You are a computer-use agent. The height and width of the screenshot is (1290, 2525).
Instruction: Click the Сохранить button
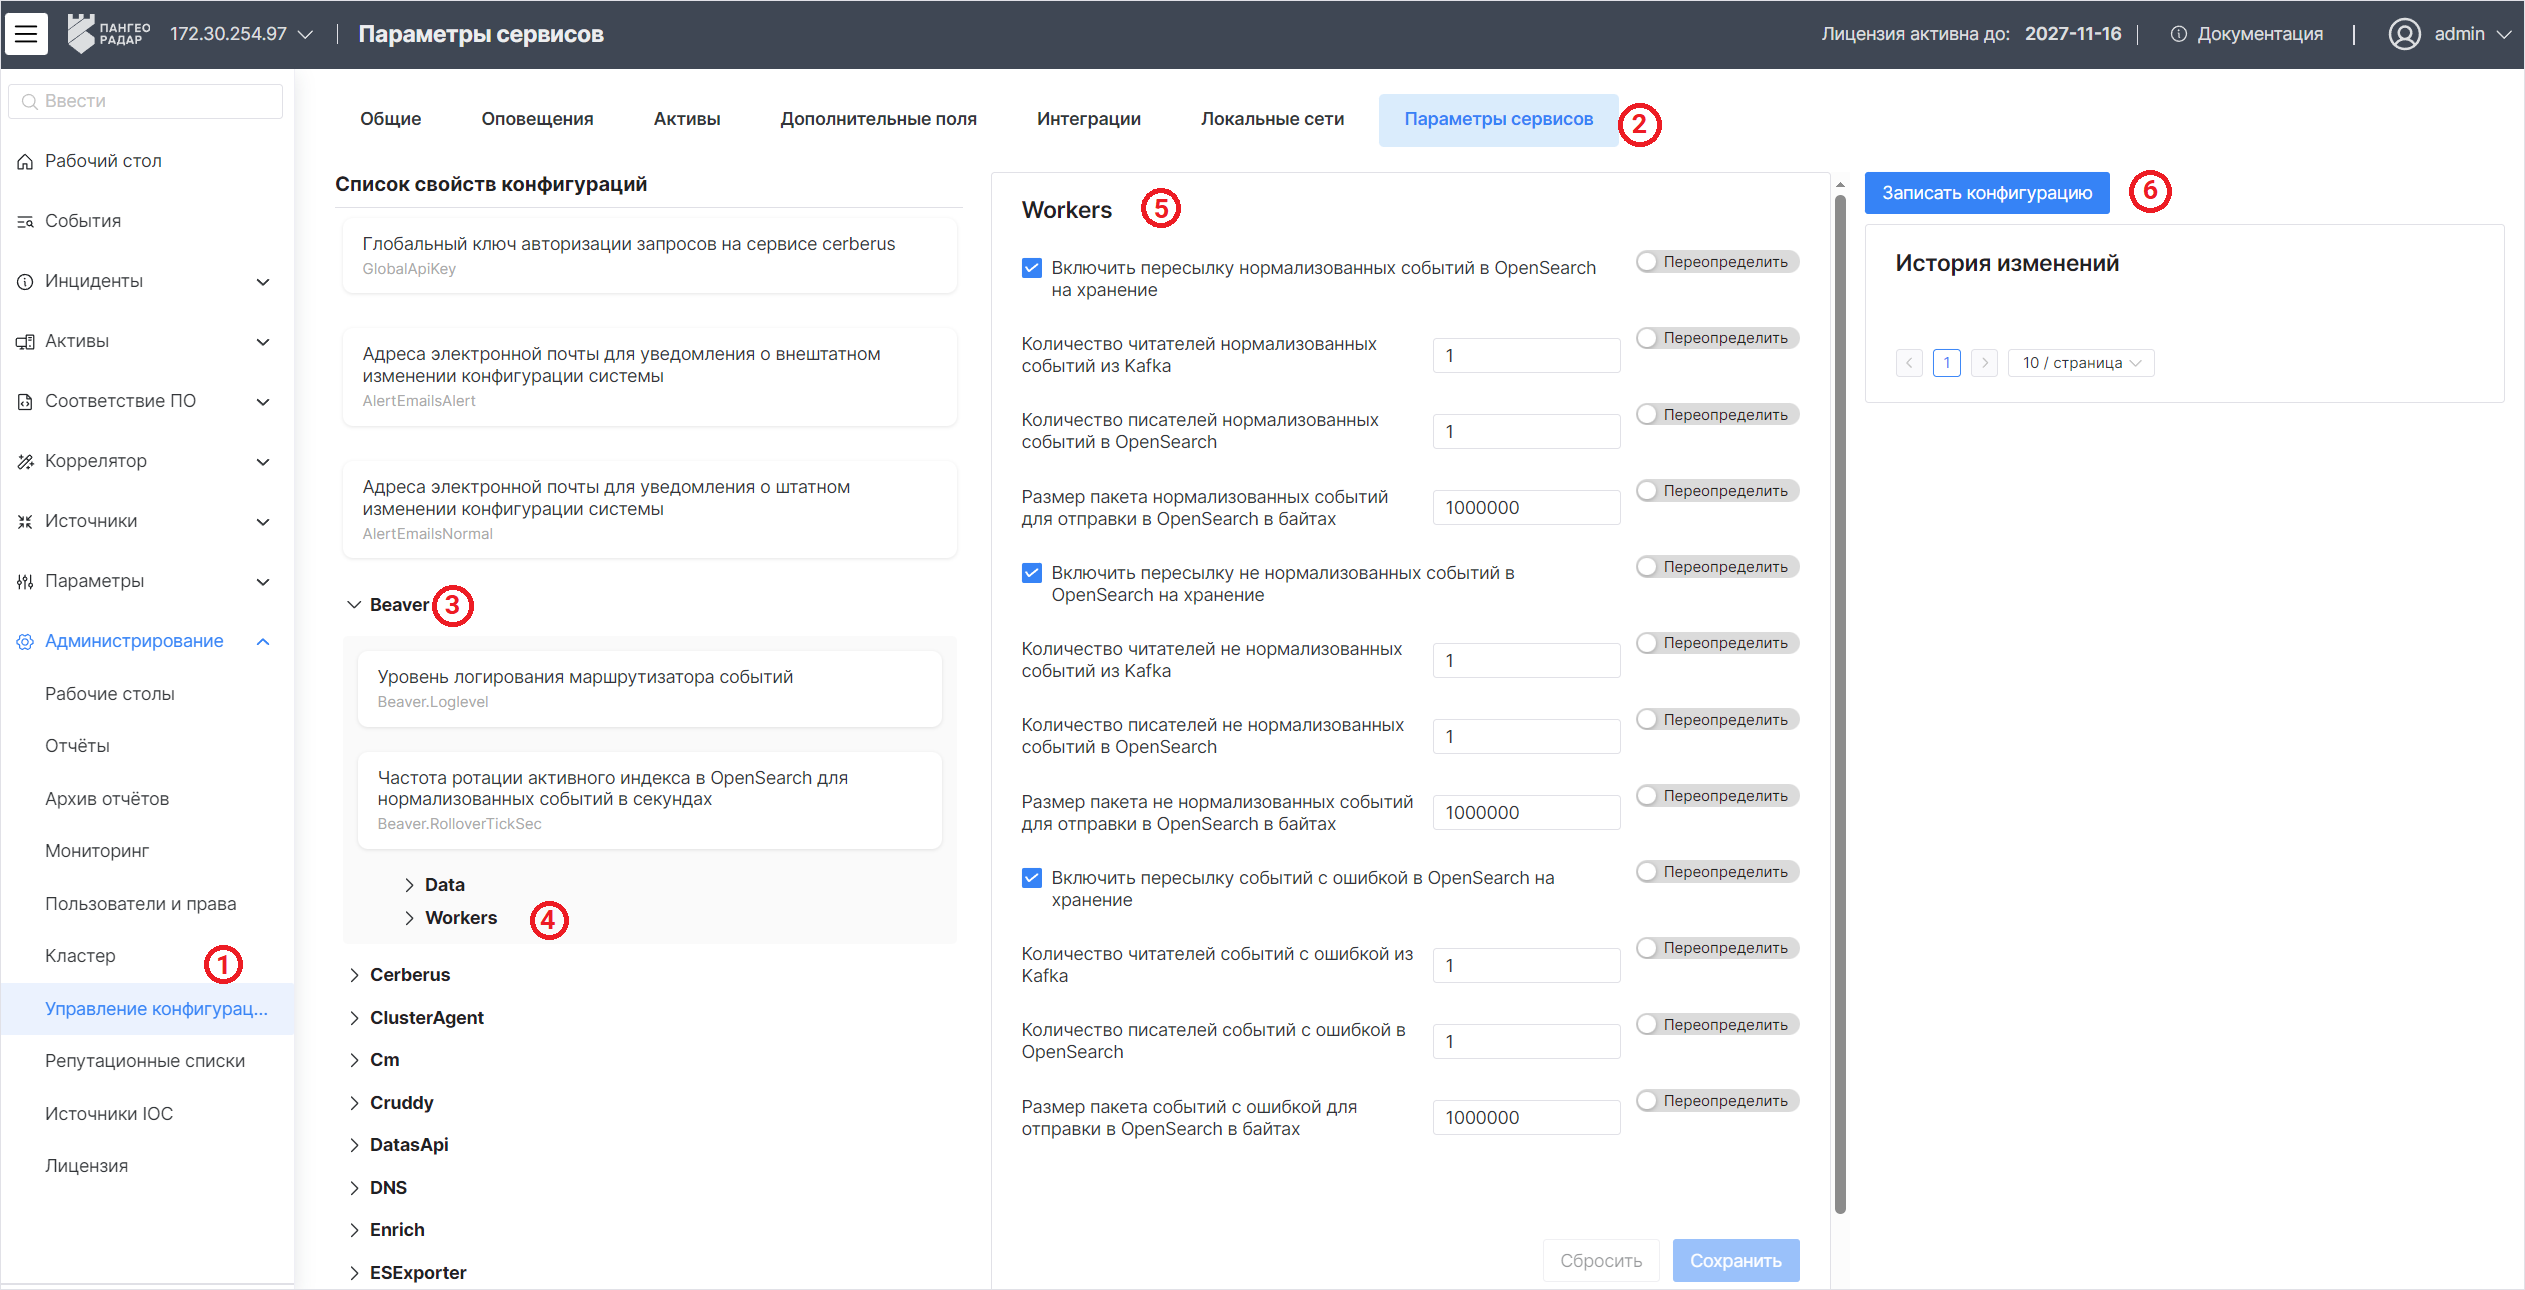click(1735, 1261)
